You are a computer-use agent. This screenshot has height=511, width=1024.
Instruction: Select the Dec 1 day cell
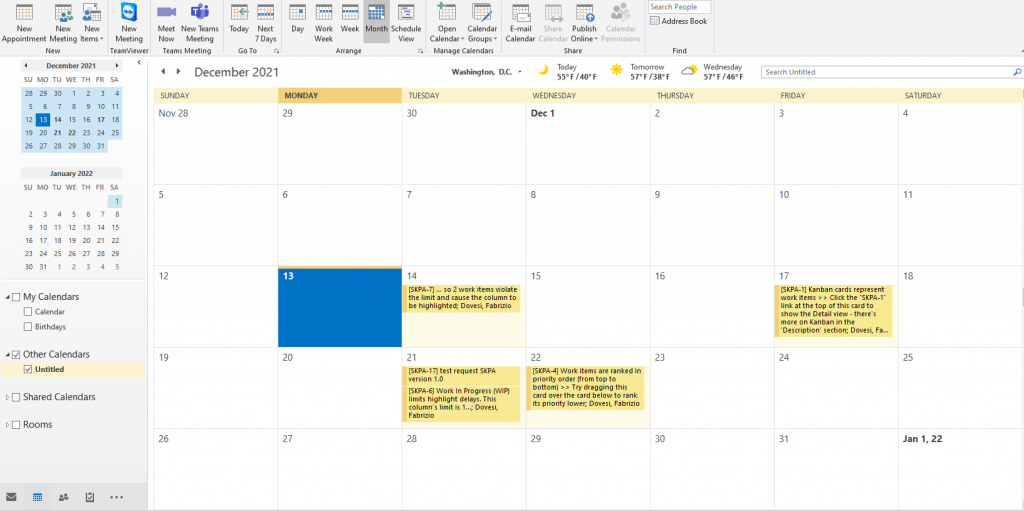588,143
